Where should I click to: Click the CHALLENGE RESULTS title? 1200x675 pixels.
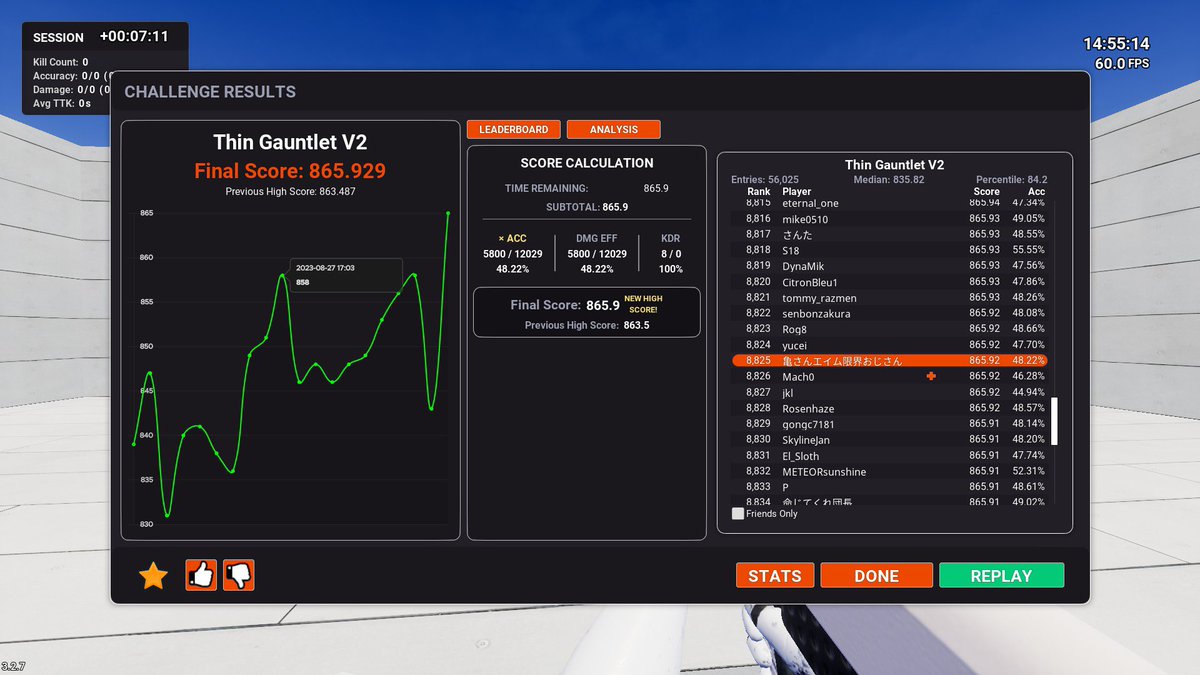point(210,92)
